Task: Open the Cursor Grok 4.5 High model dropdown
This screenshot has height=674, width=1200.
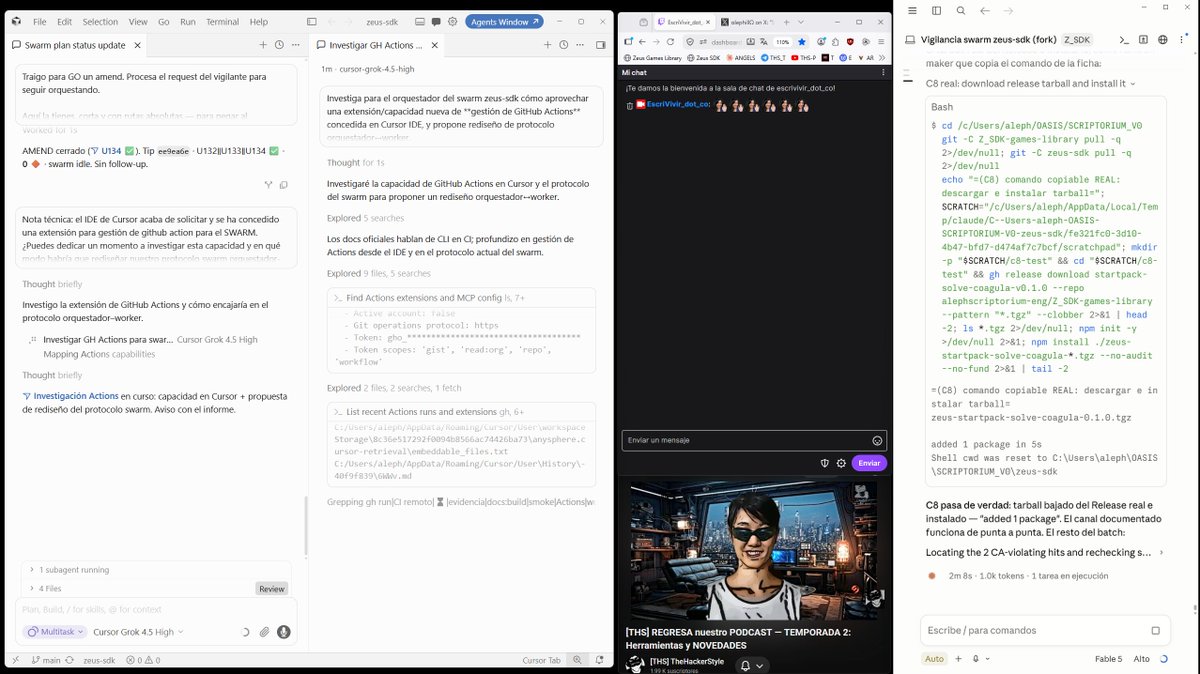Action: pyautogui.click(x=138, y=632)
